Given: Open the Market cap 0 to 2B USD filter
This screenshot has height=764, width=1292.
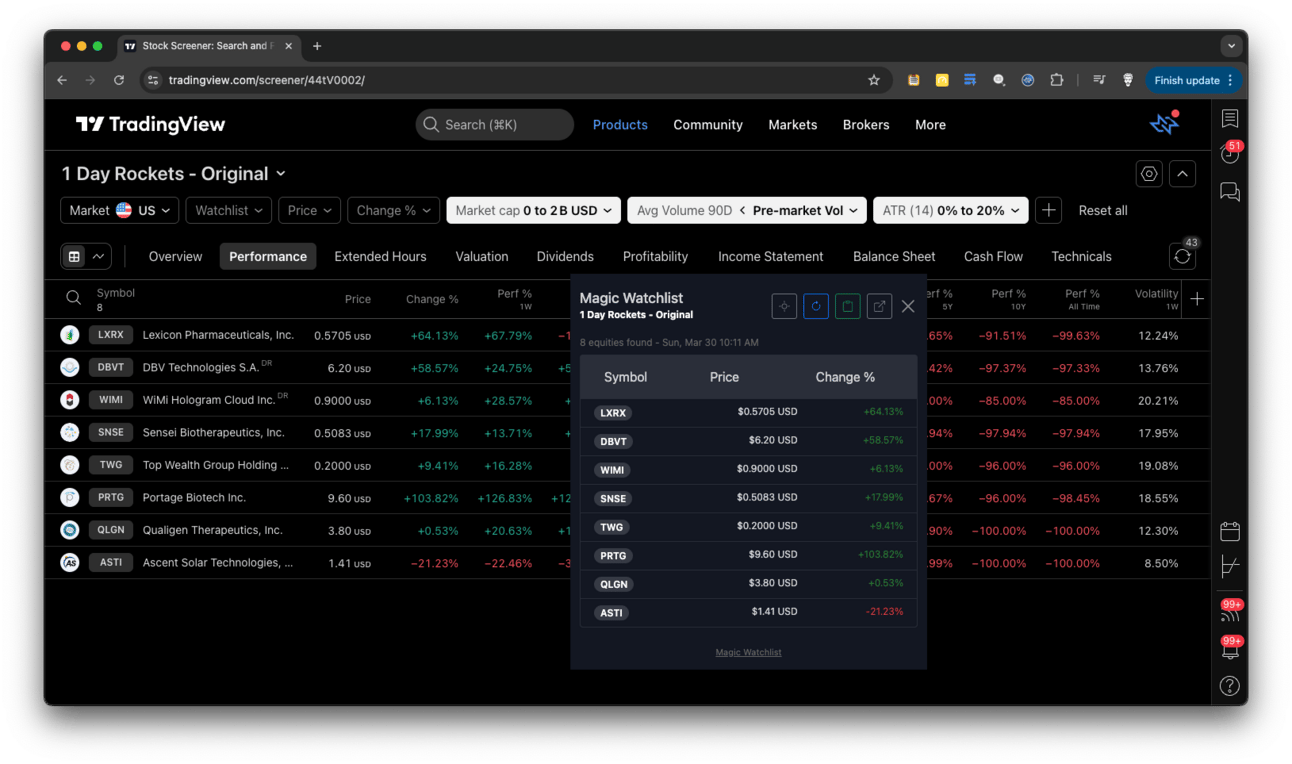Looking at the screenshot, I should click(x=533, y=210).
